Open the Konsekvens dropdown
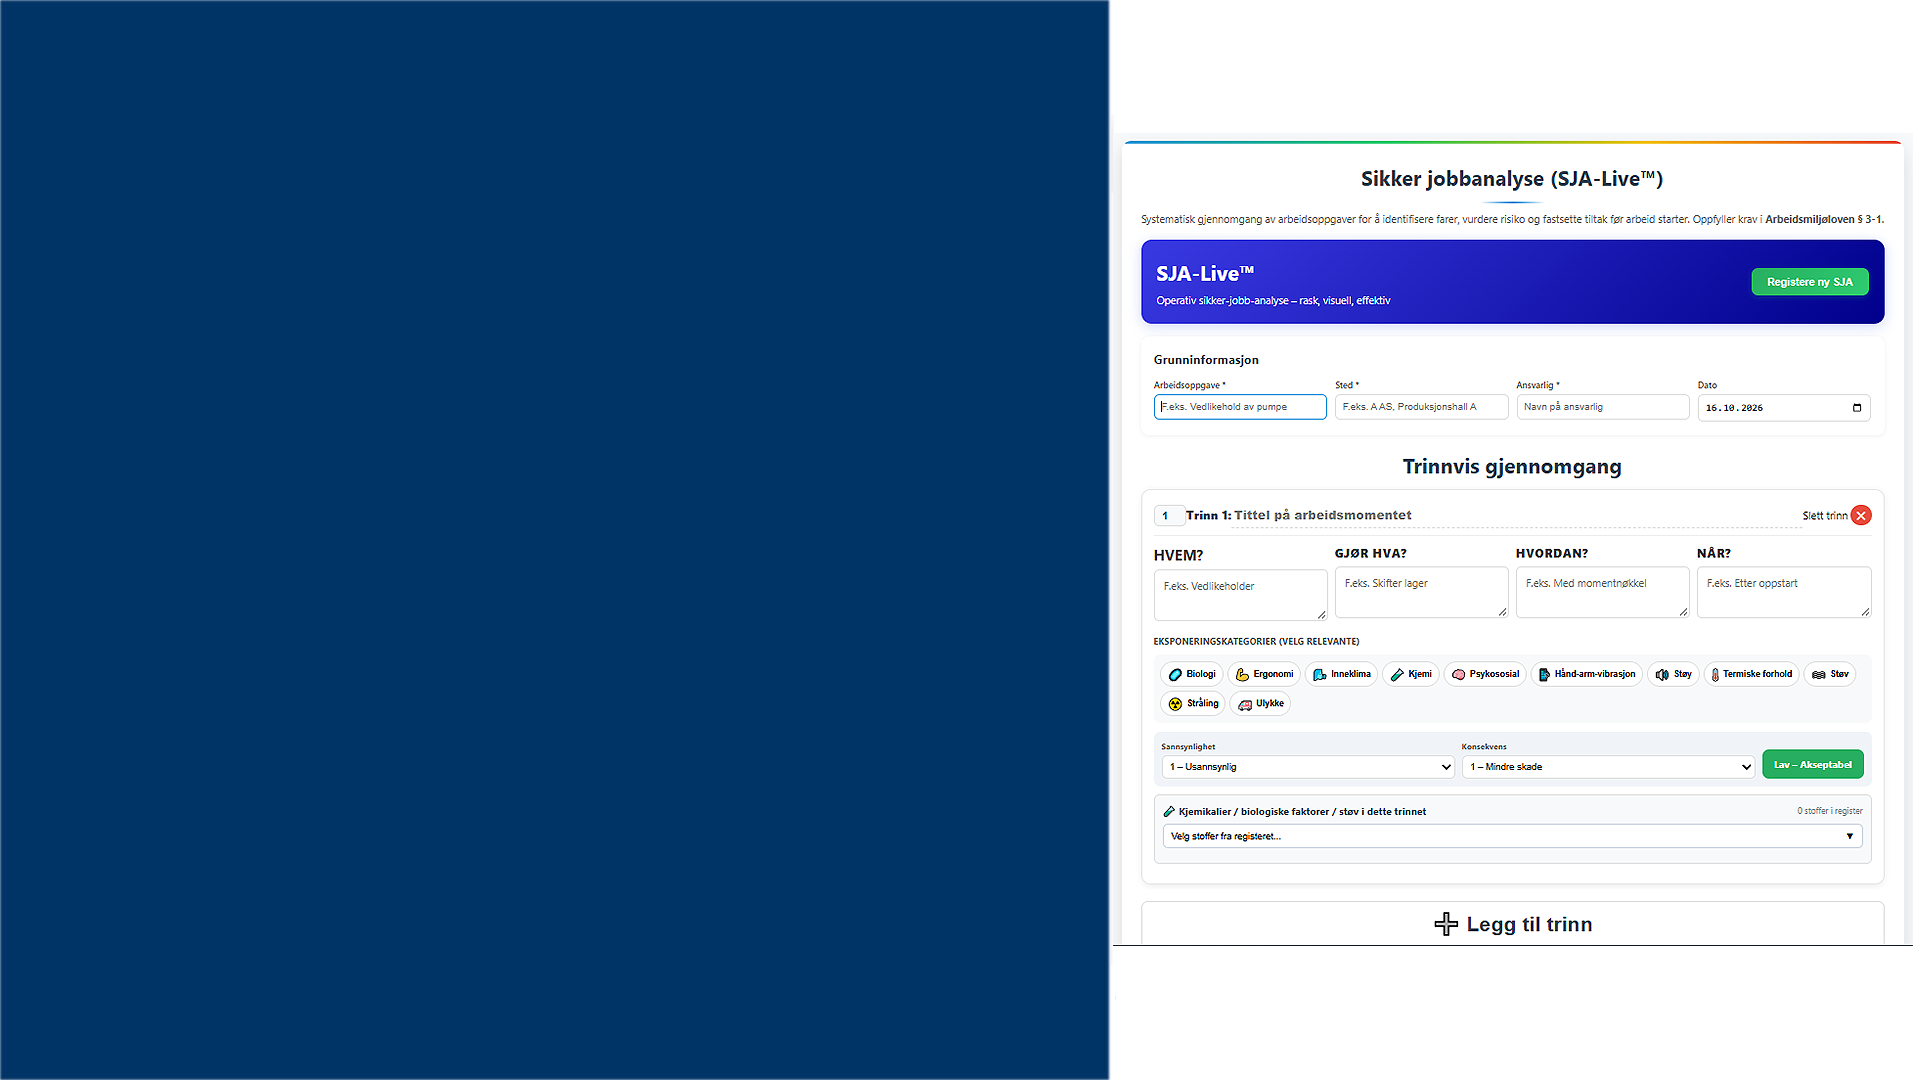This screenshot has width=1920, height=1080. (x=1608, y=767)
